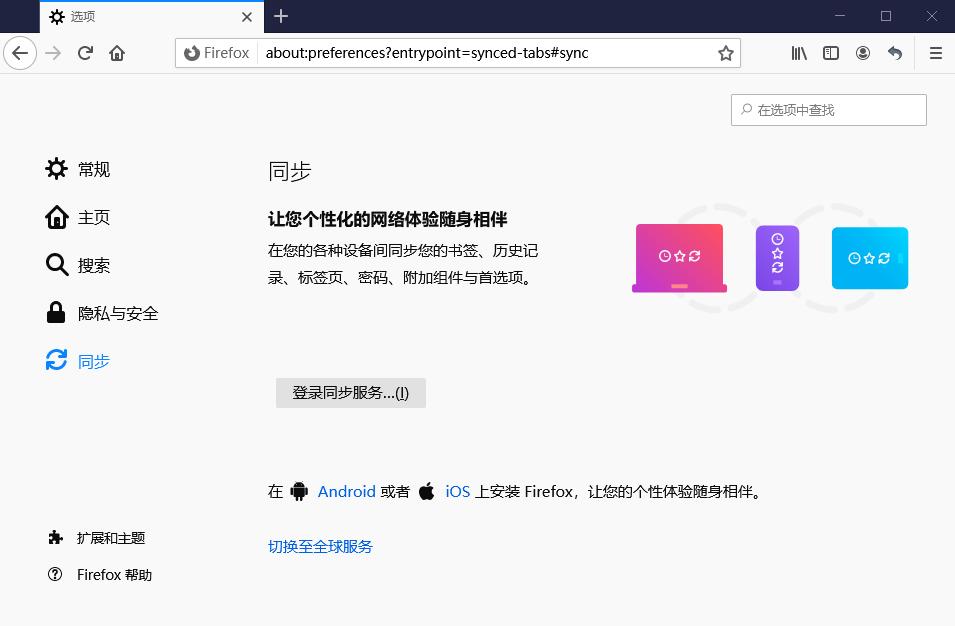Click the 切换至全球服务 link
The height and width of the screenshot is (626, 955).
(x=320, y=546)
